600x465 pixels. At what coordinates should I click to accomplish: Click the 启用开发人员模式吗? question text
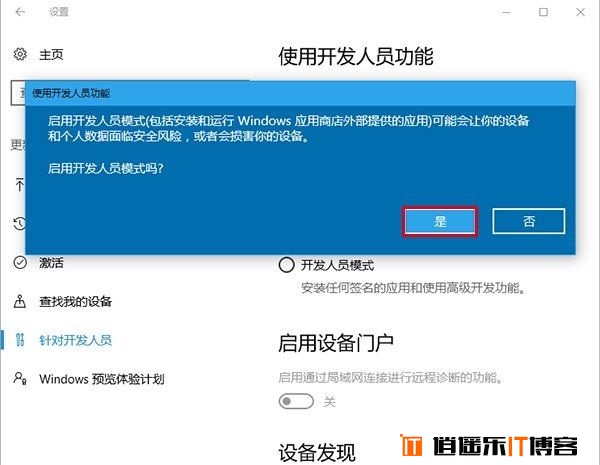coord(106,168)
